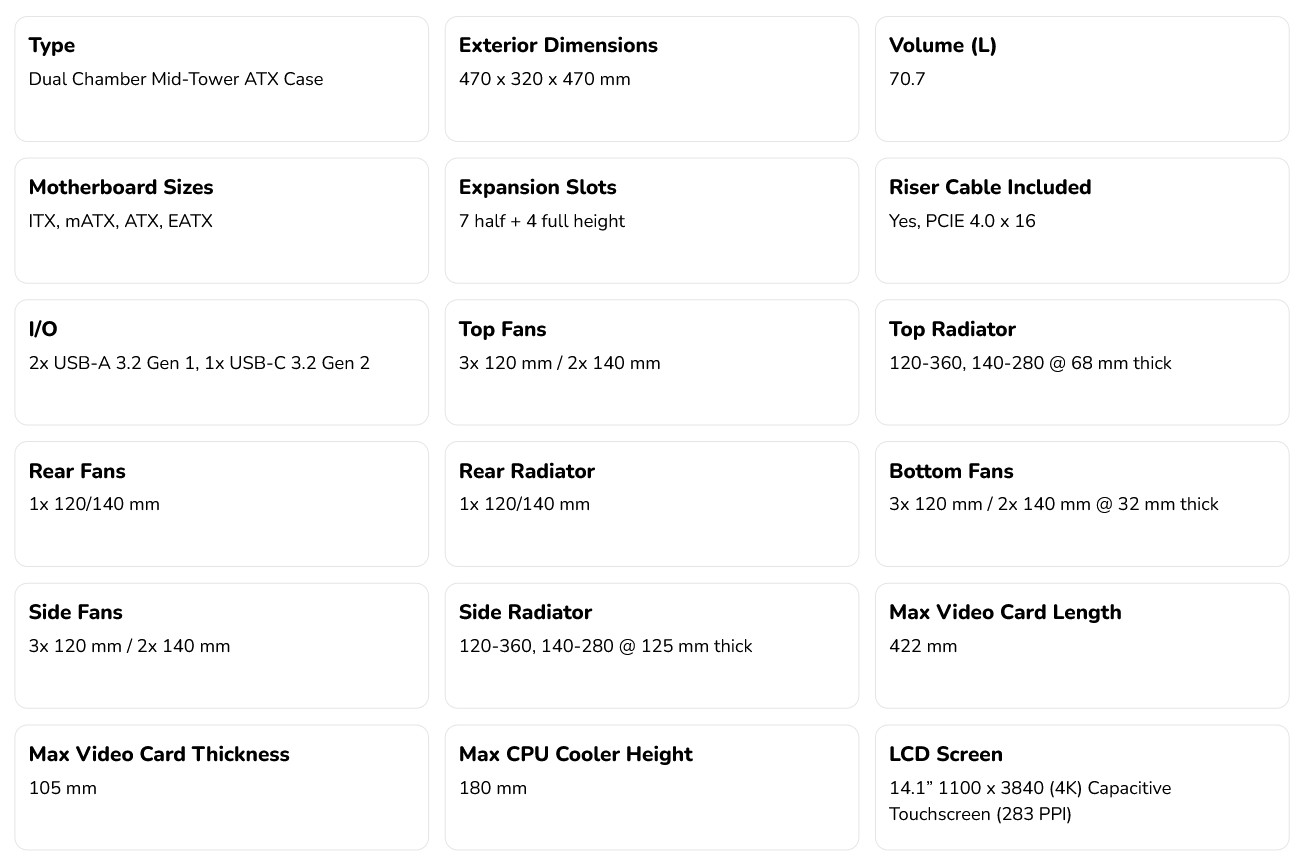The width and height of the screenshot is (1307, 856).
Task: Click the I/O specification card
Action: click(x=222, y=363)
